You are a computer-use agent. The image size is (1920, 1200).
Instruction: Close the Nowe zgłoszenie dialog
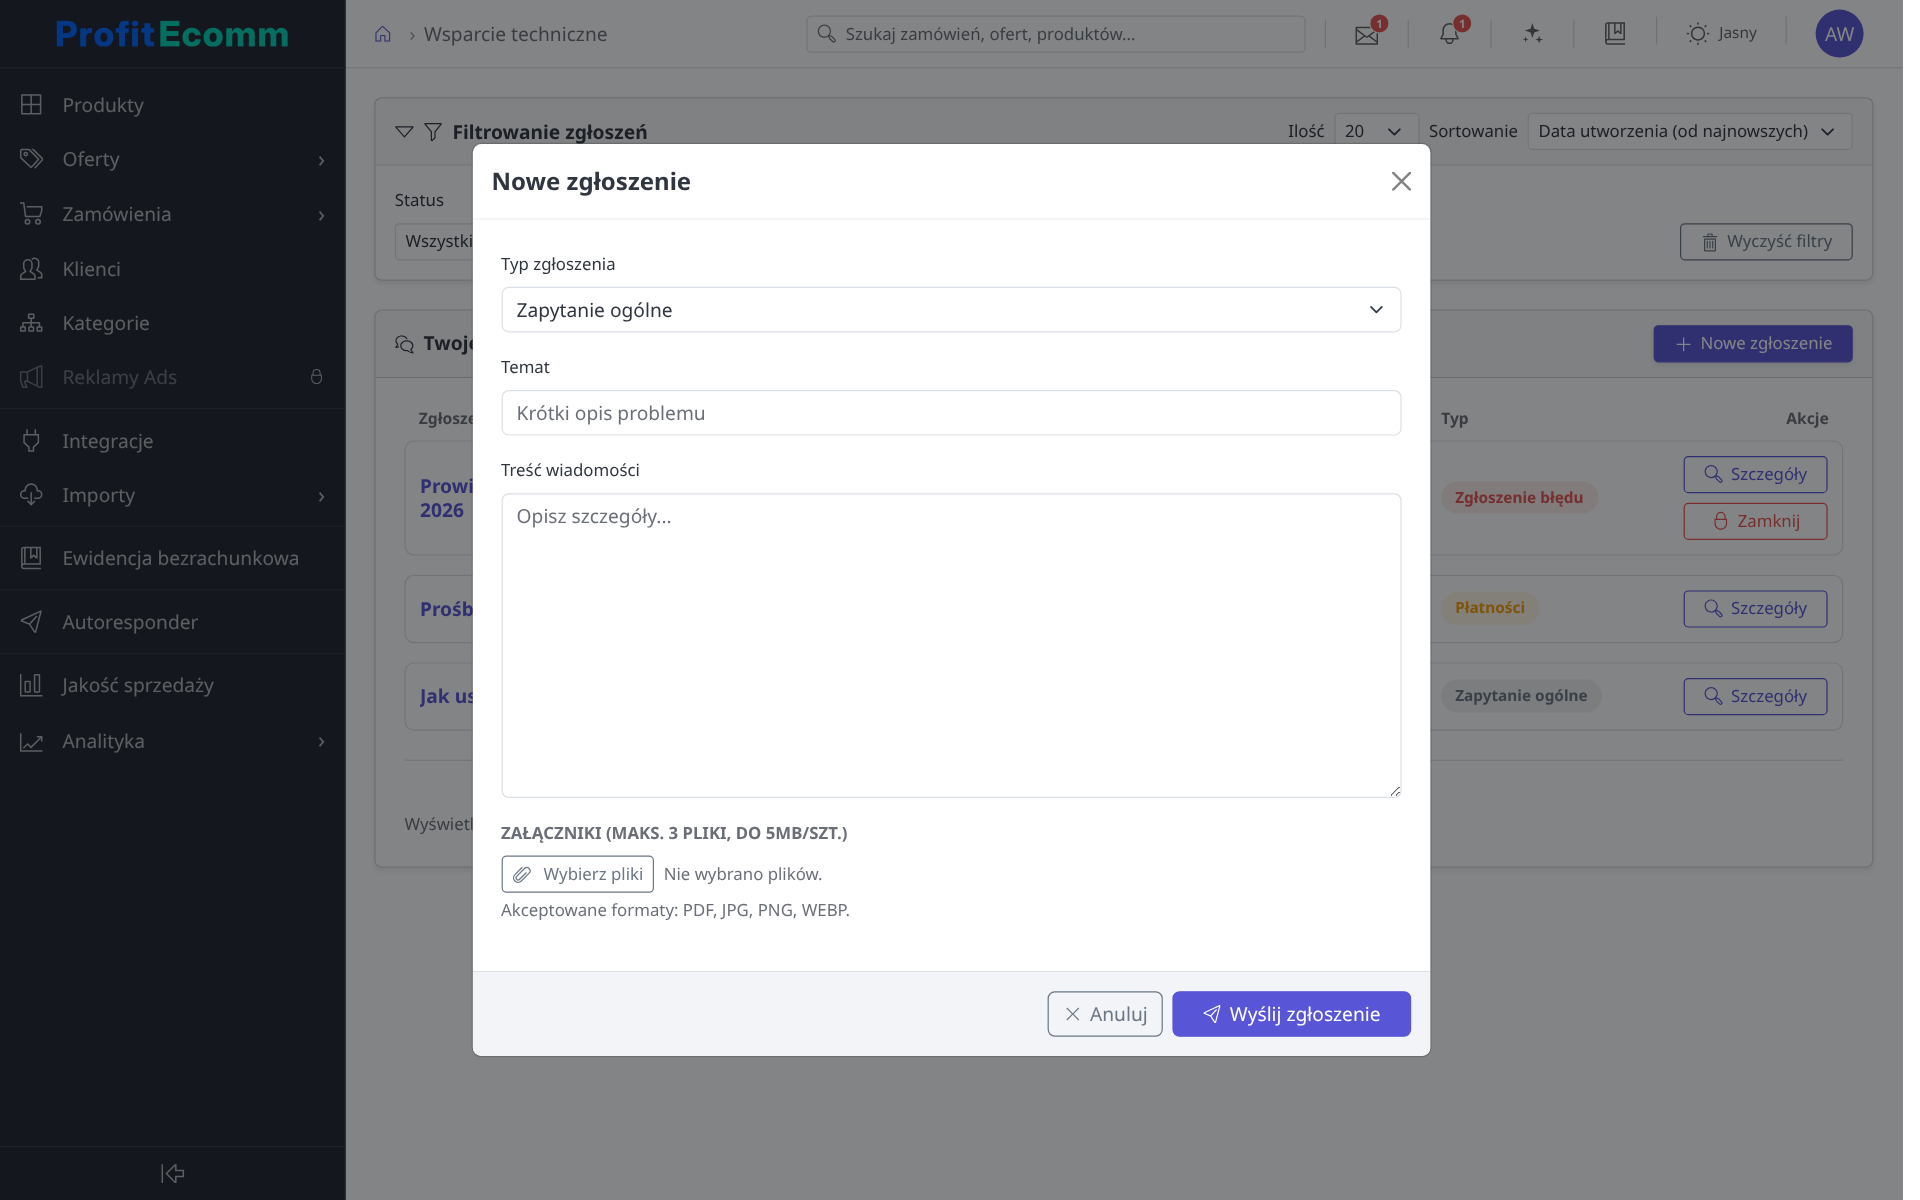coord(1401,181)
